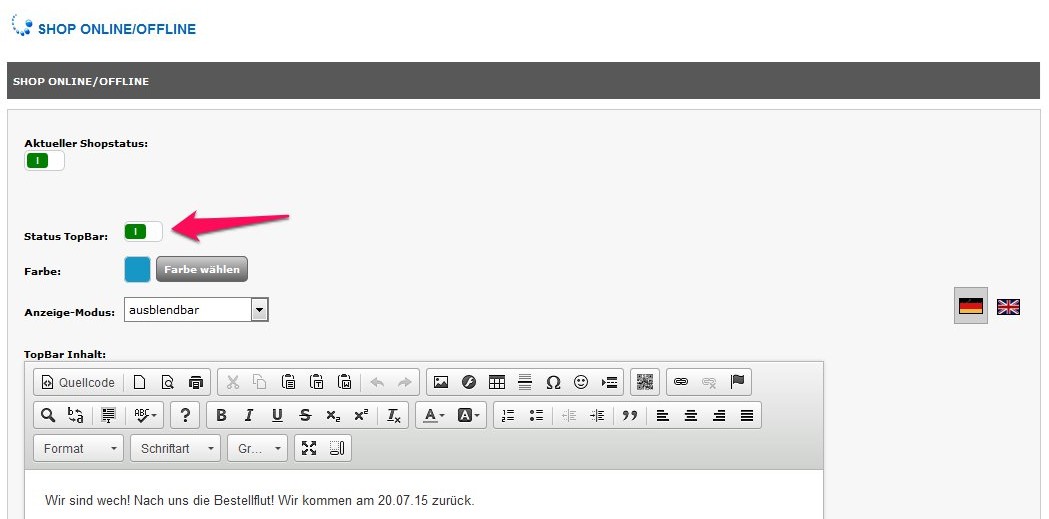Switch off the Status TopBar toggle
Screen dimensions: 1049x519
pos(143,232)
